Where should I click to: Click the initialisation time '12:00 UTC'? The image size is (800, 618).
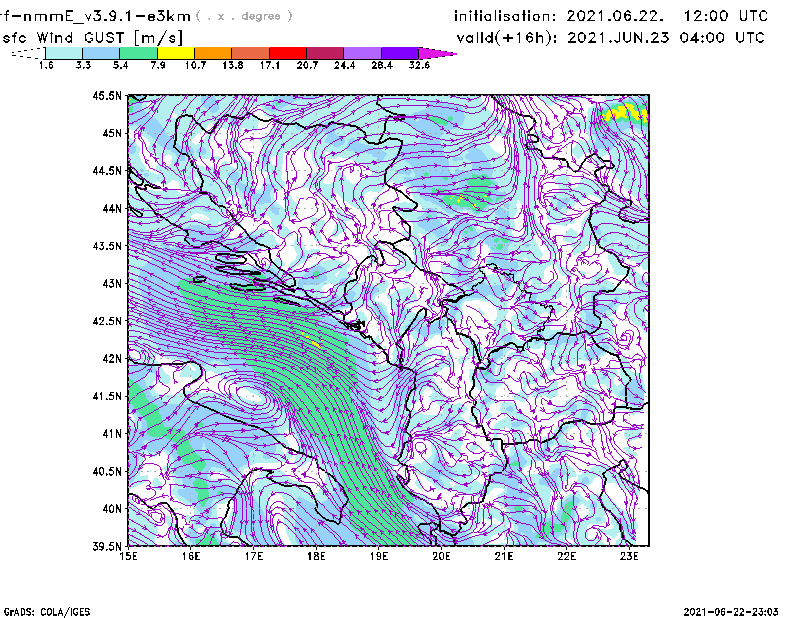click(726, 16)
